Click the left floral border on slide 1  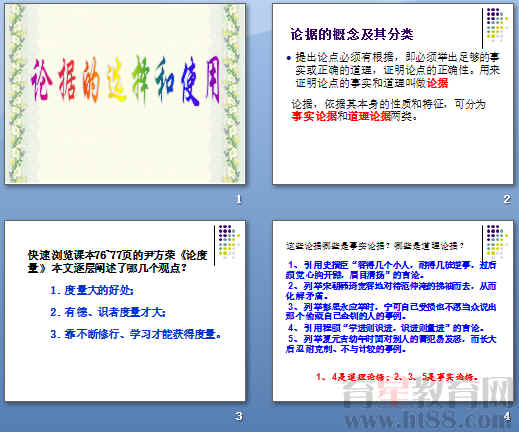(x=17, y=94)
